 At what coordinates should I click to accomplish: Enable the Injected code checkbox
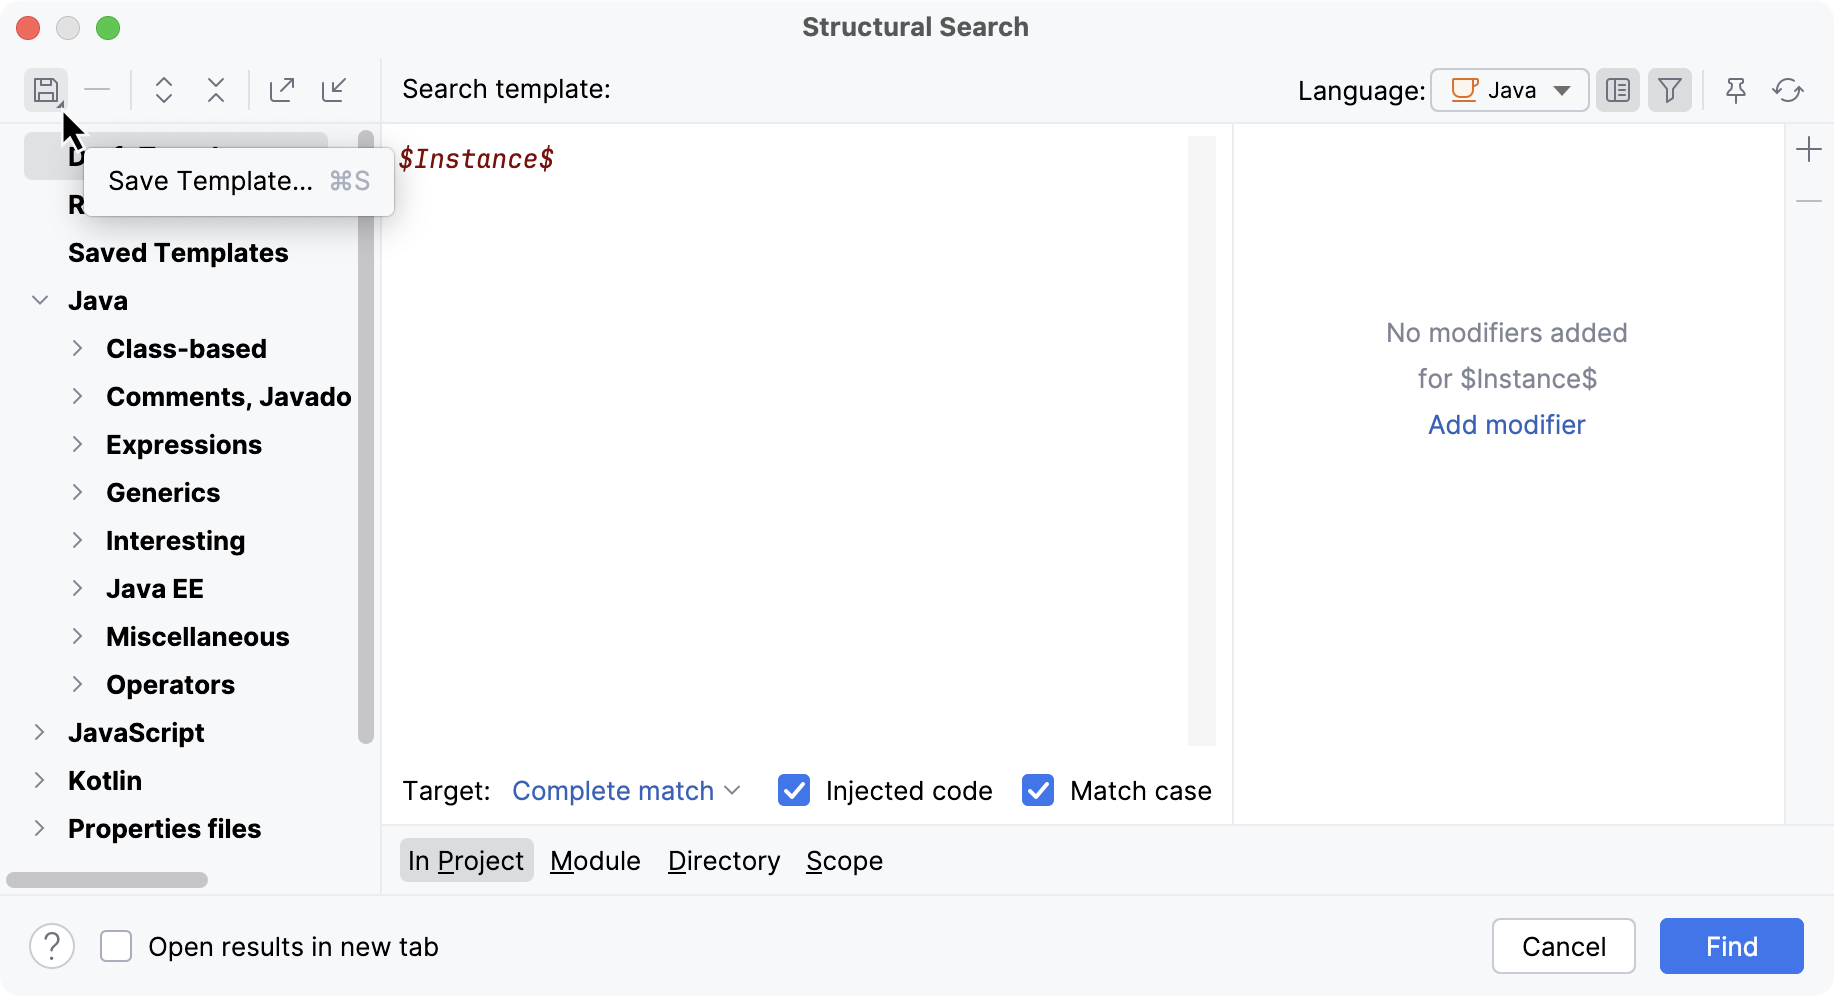pos(793,790)
